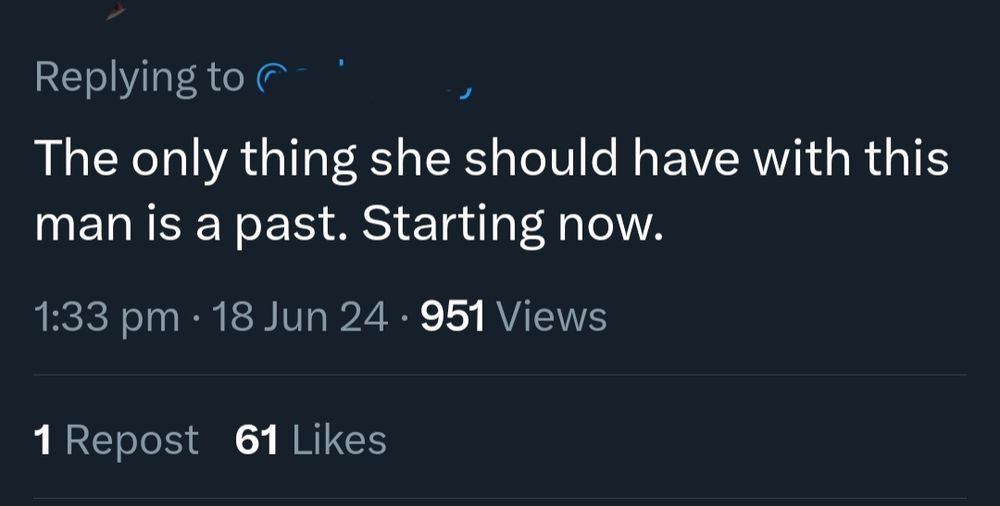The image size is (1000, 506).
Task: Click the "Replying to" label
Action: tap(138, 78)
